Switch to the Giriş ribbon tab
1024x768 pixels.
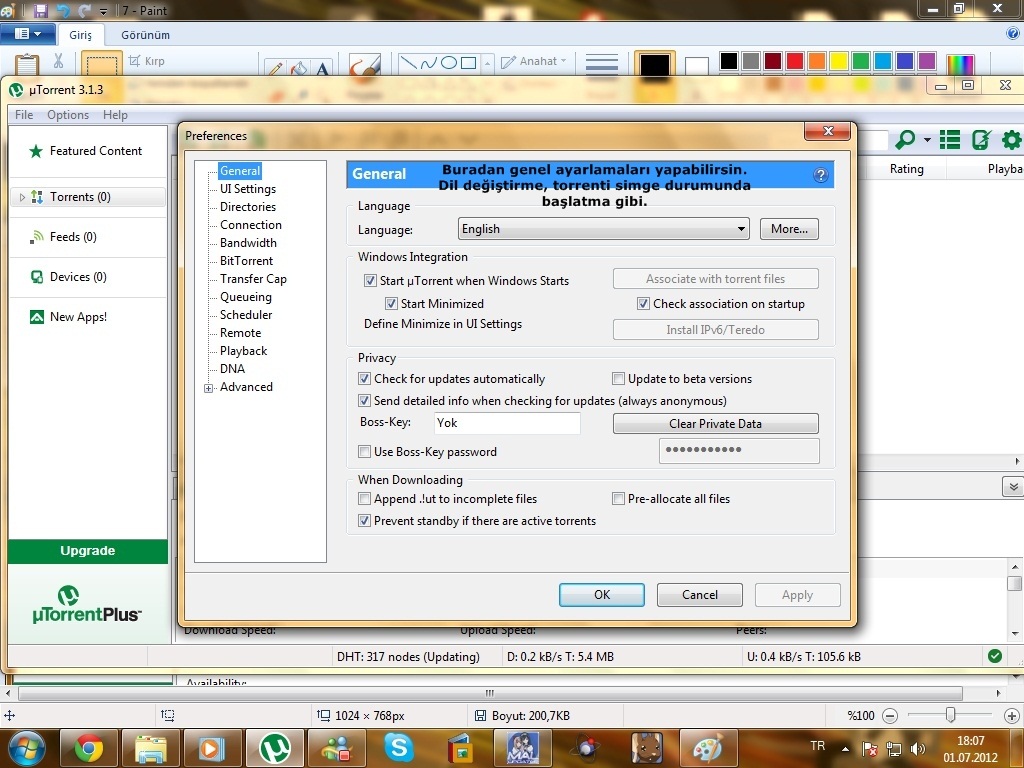81,35
